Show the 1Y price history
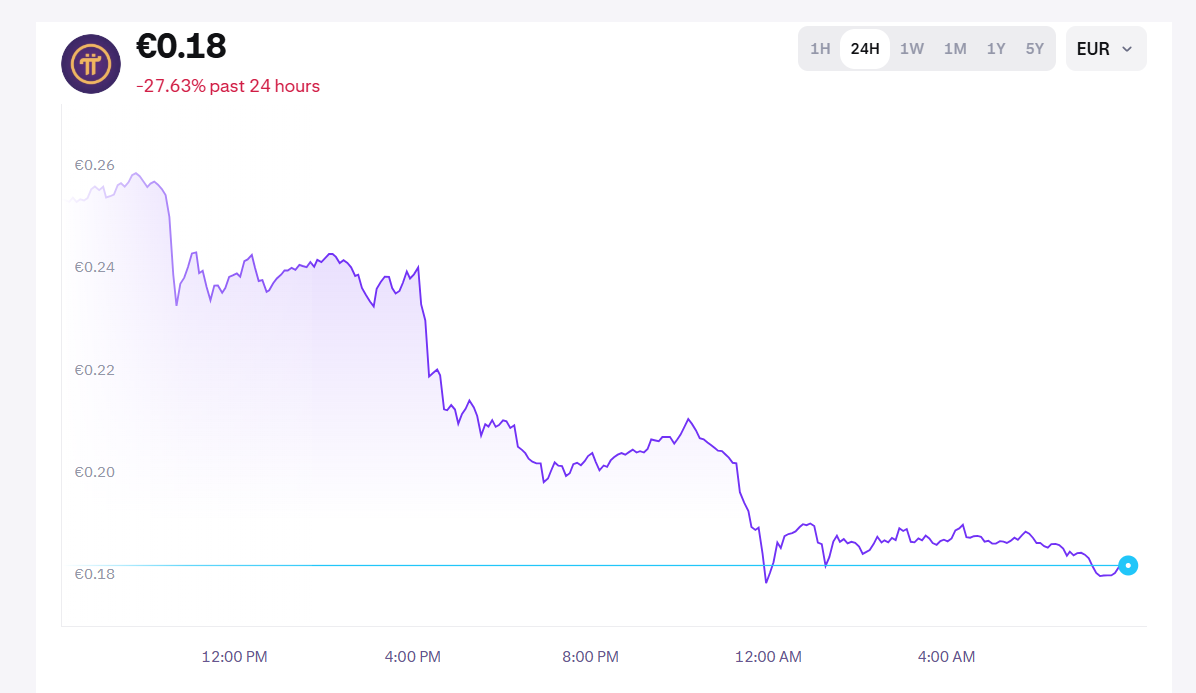 (996, 49)
